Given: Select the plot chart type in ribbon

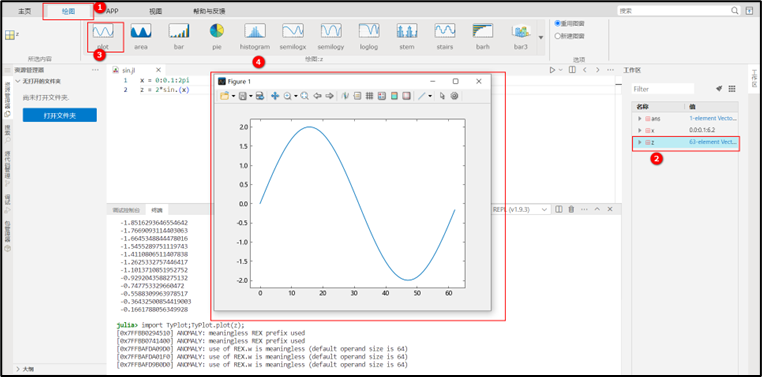Looking at the screenshot, I should [103, 36].
